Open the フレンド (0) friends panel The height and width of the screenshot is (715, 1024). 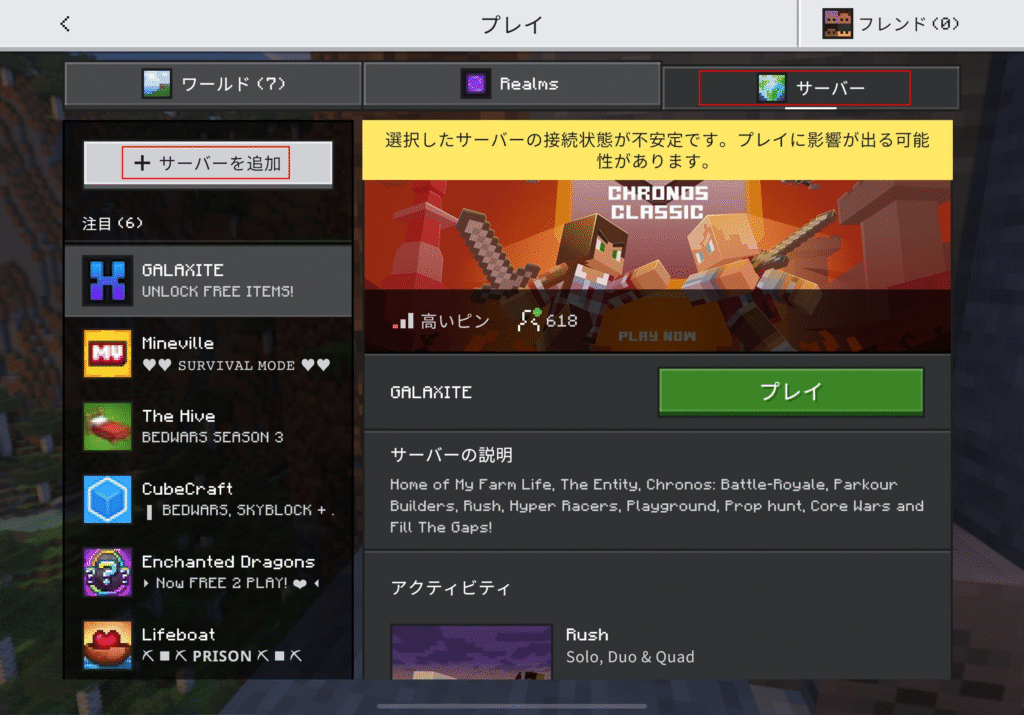point(910,24)
